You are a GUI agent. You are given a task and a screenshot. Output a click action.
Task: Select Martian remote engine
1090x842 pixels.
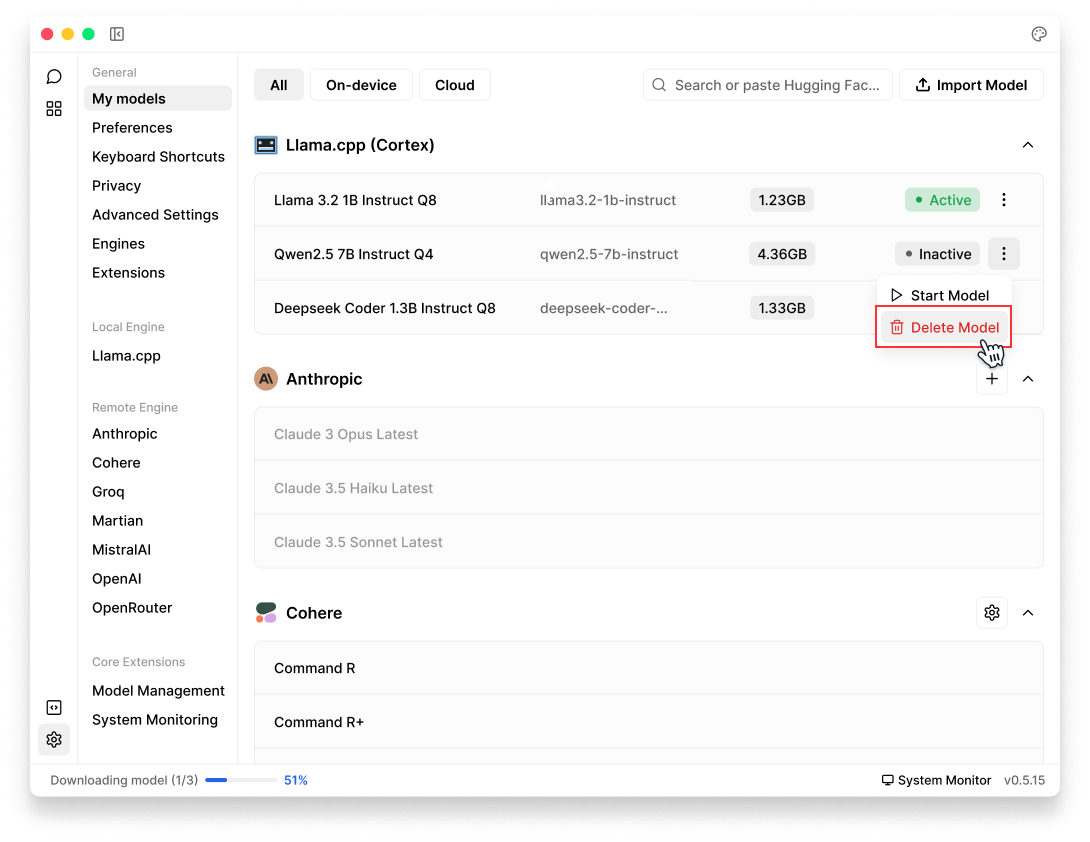pyautogui.click(x=117, y=521)
